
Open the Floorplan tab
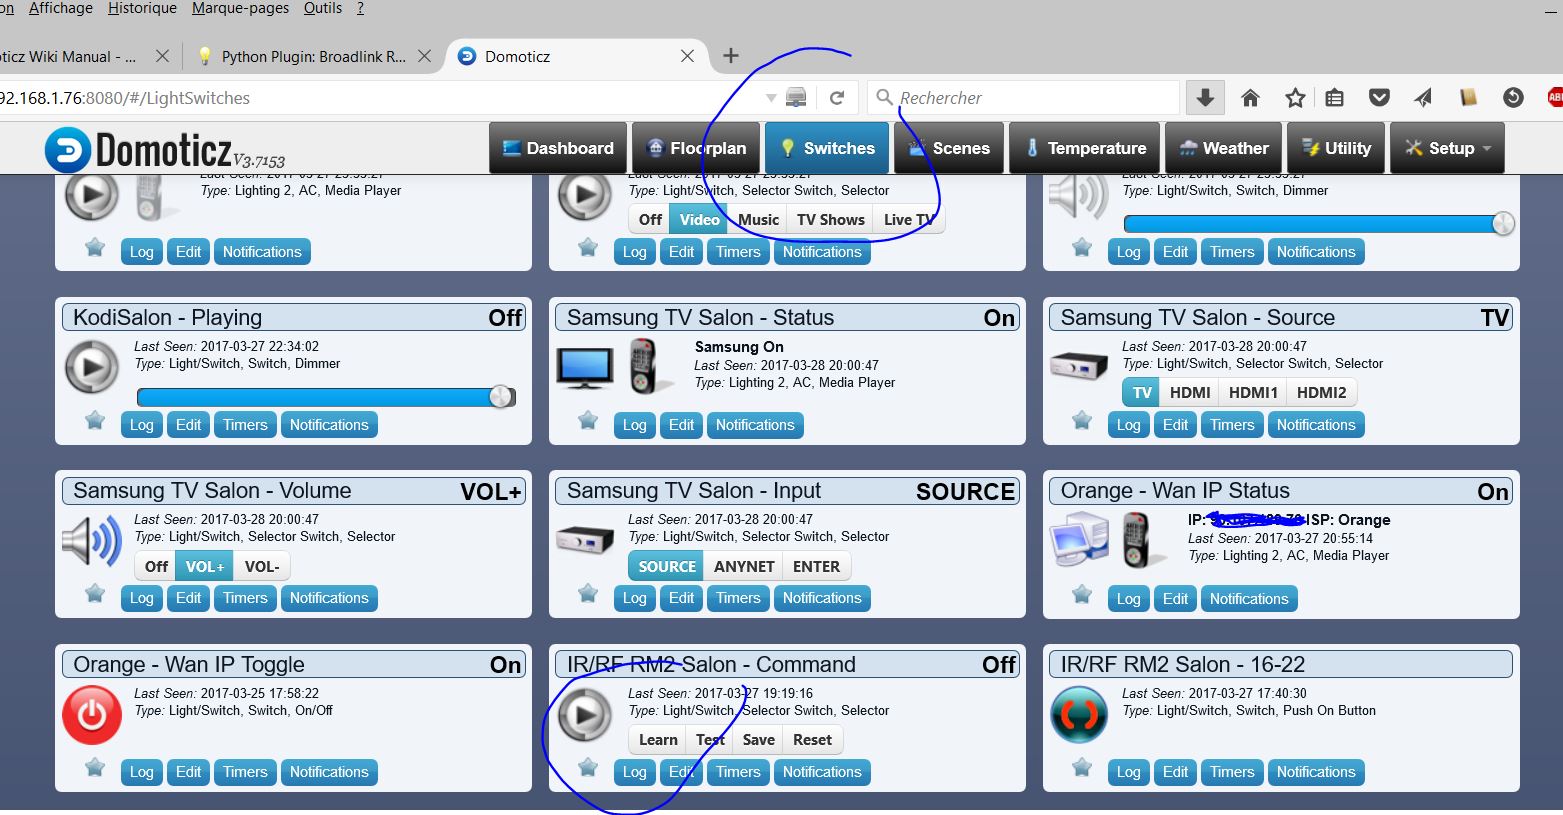point(696,148)
